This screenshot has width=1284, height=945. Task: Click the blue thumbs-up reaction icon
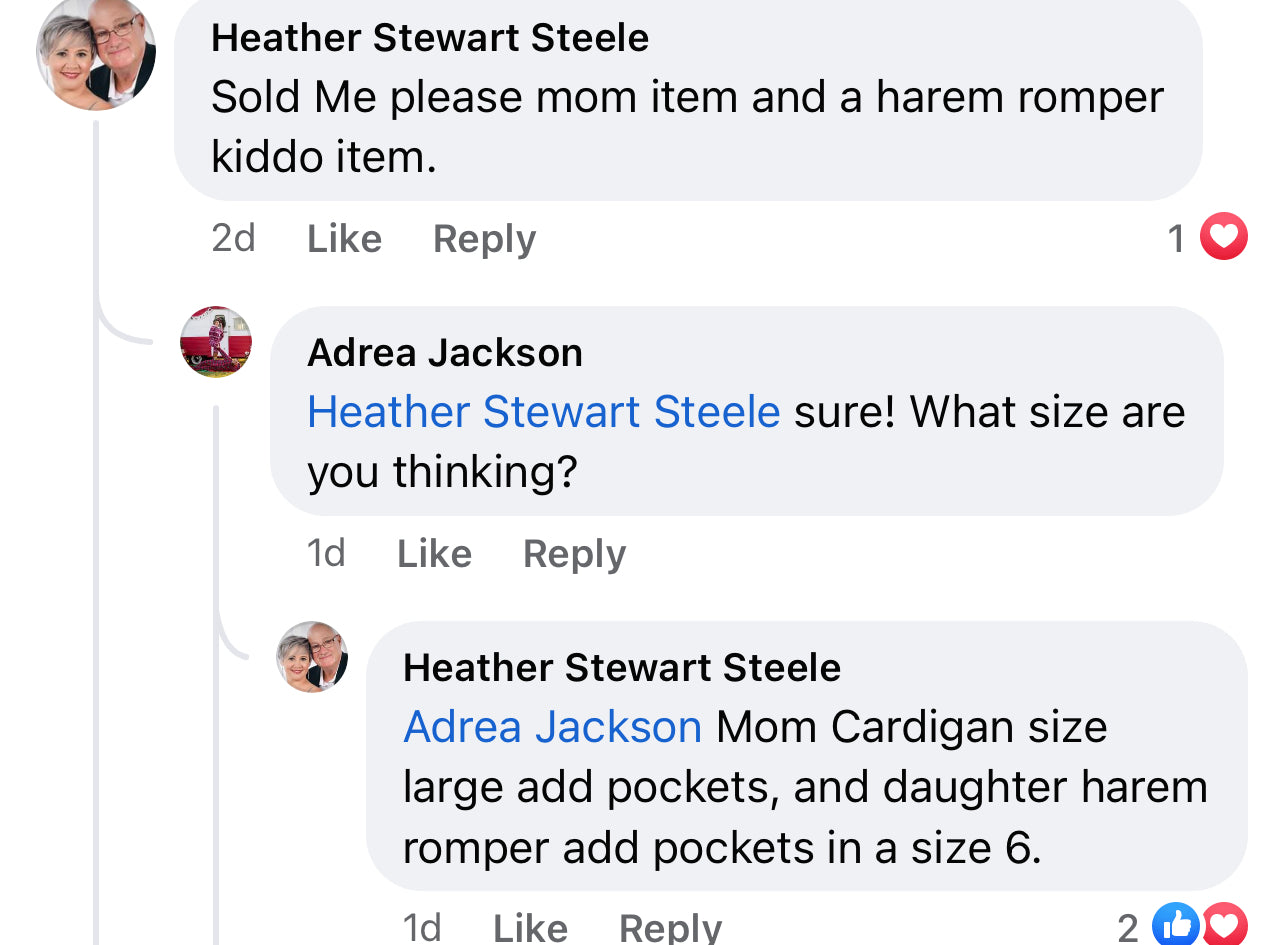1176,924
